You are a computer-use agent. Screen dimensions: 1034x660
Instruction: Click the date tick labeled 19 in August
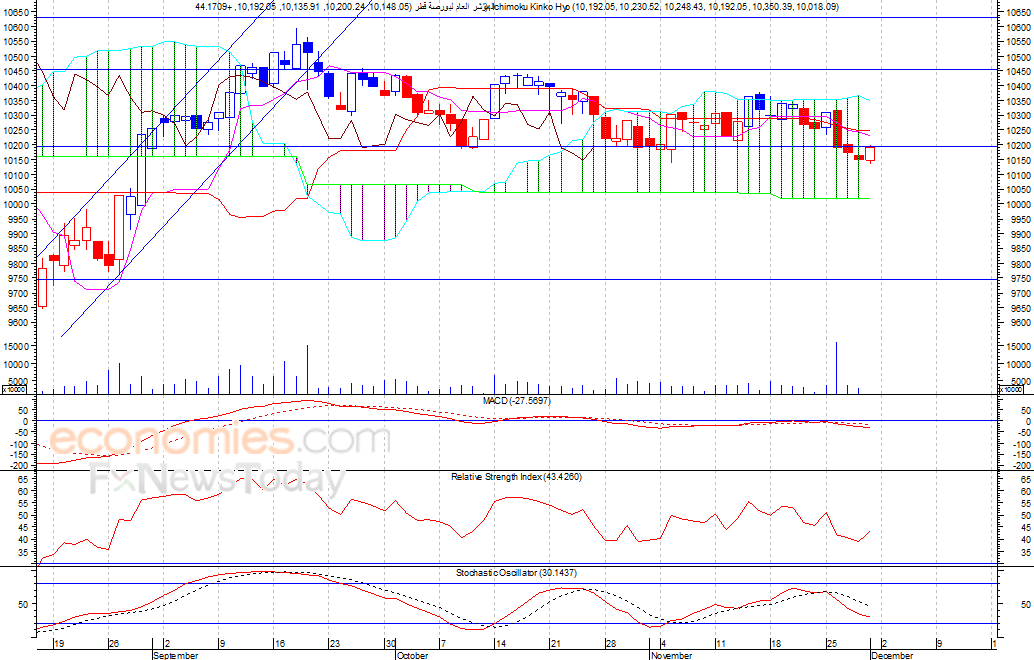point(59,643)
